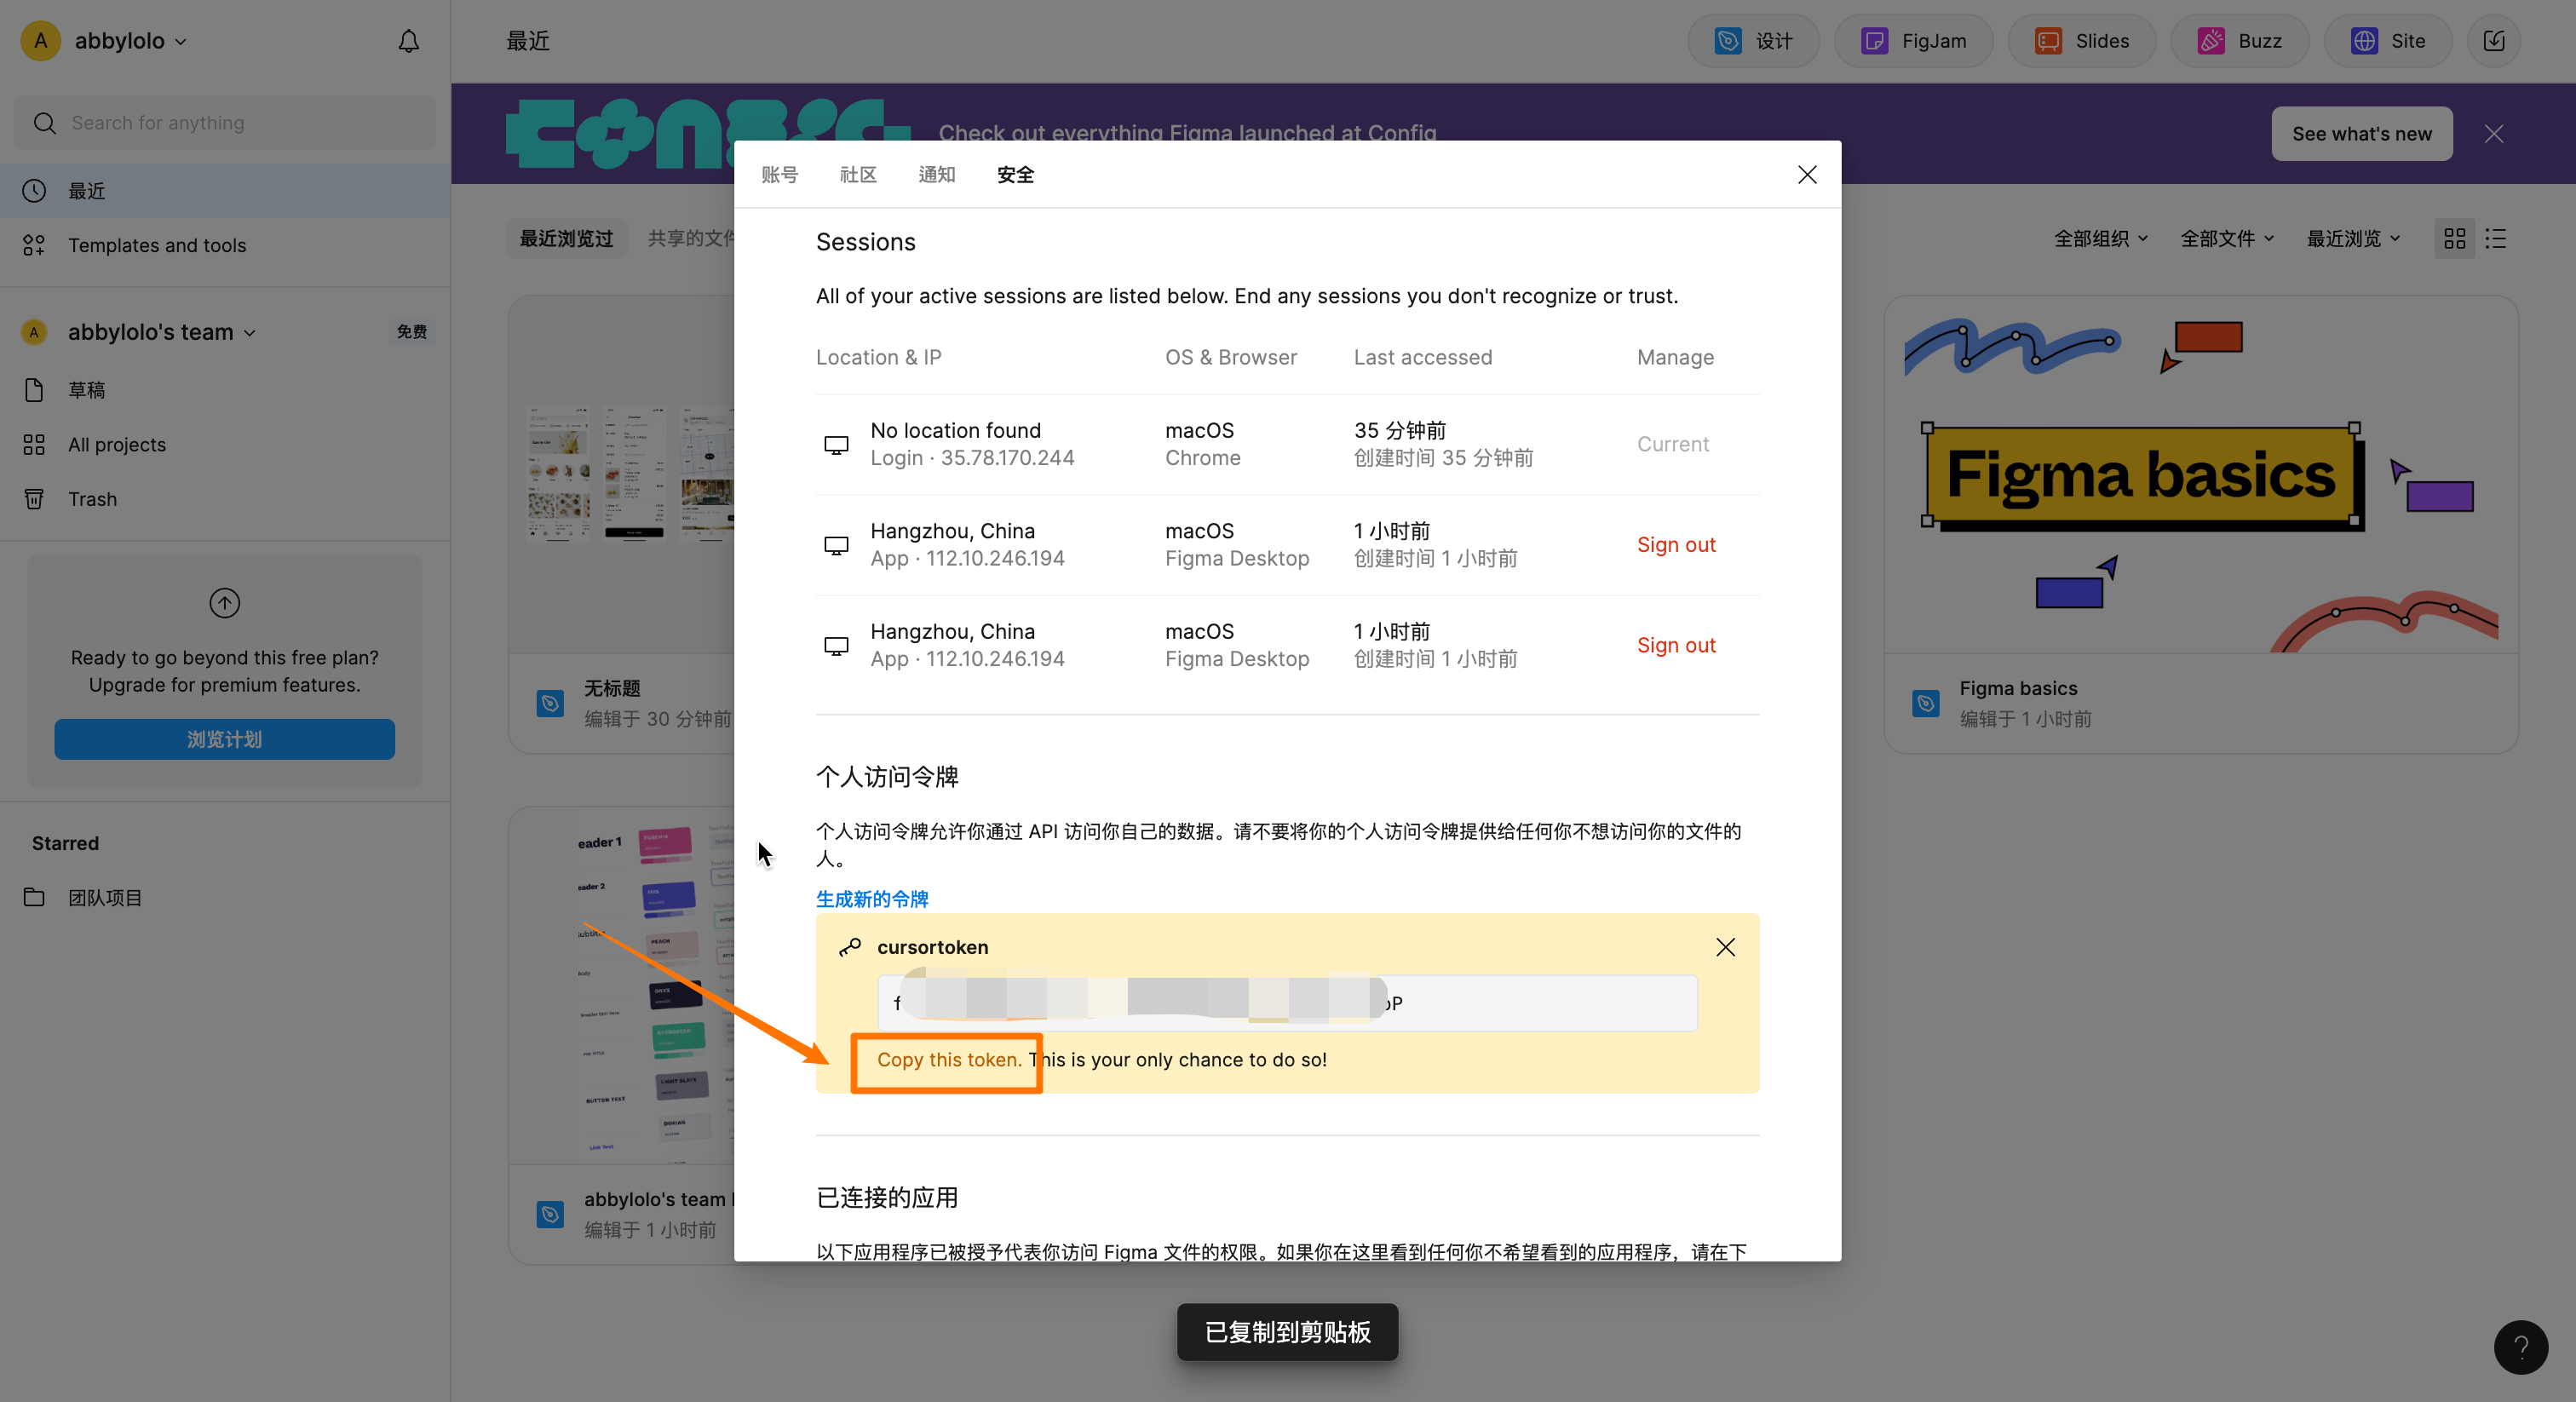Click the import icon at top right
This screenshot has width=2576, height=1402.
2494,41
